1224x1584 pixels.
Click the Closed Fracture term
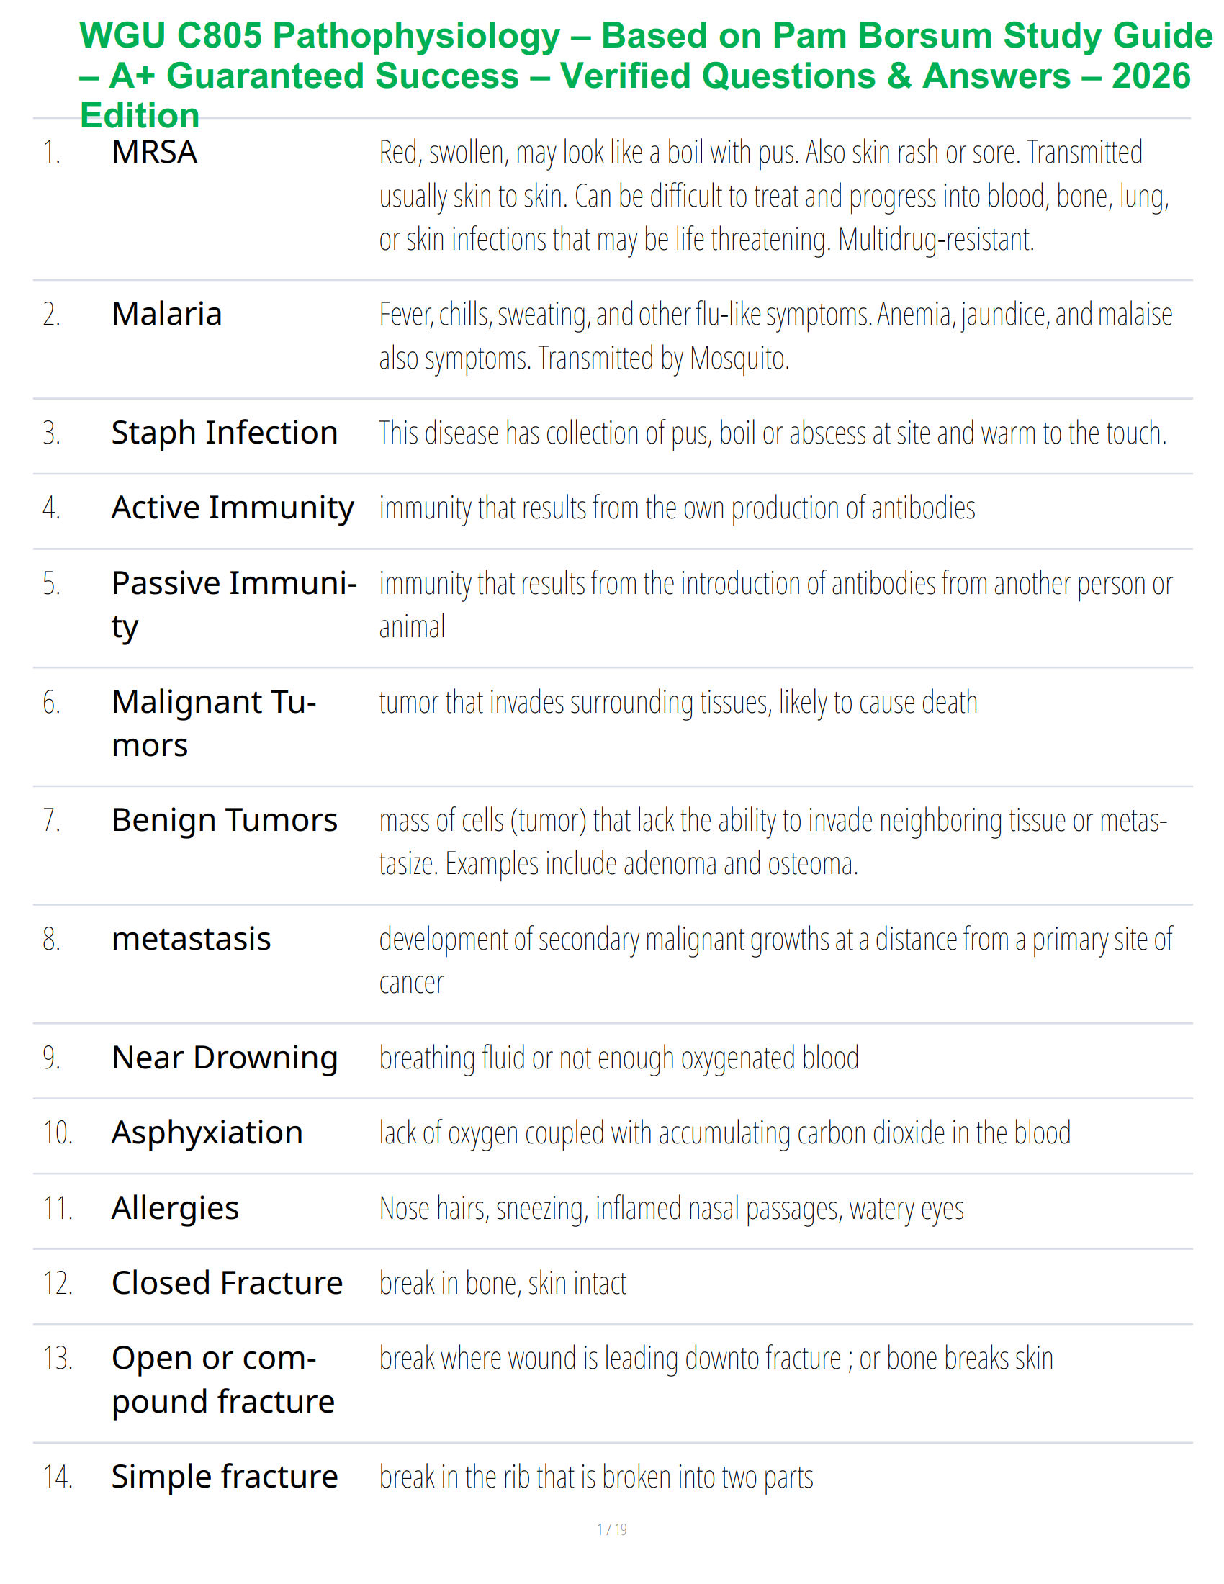click(227, 1284)
